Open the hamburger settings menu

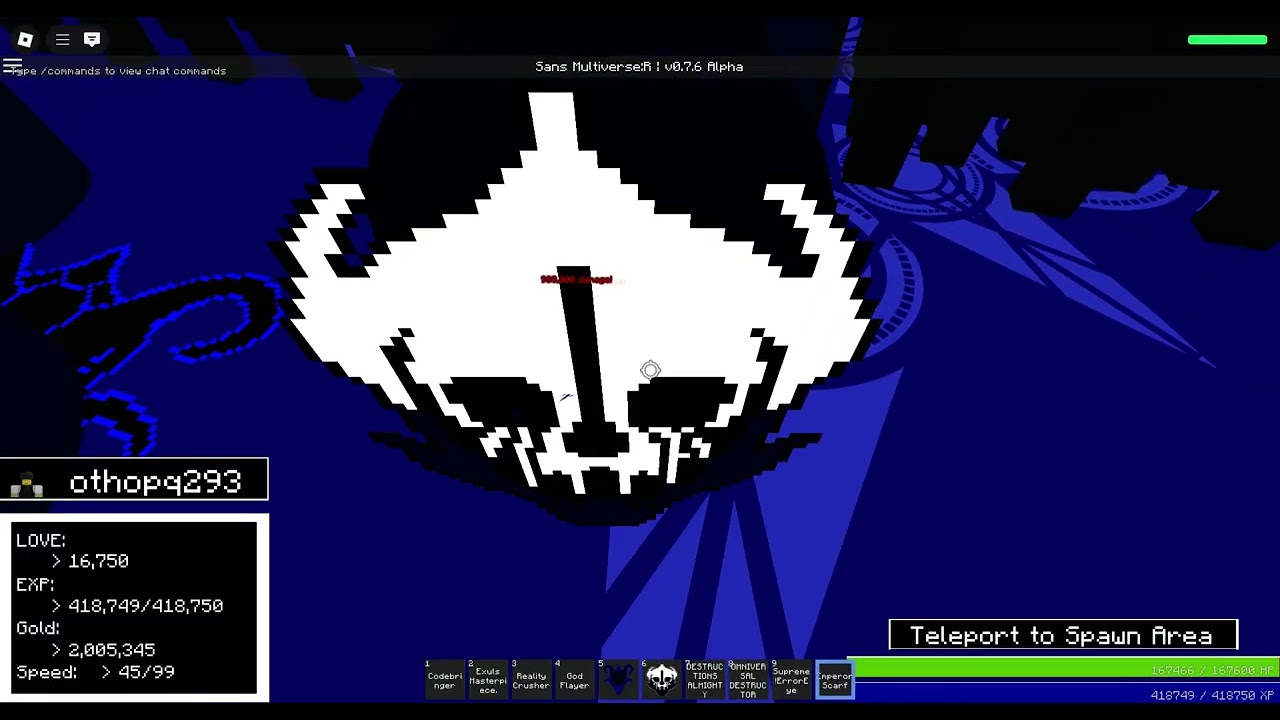pos(62,39)
